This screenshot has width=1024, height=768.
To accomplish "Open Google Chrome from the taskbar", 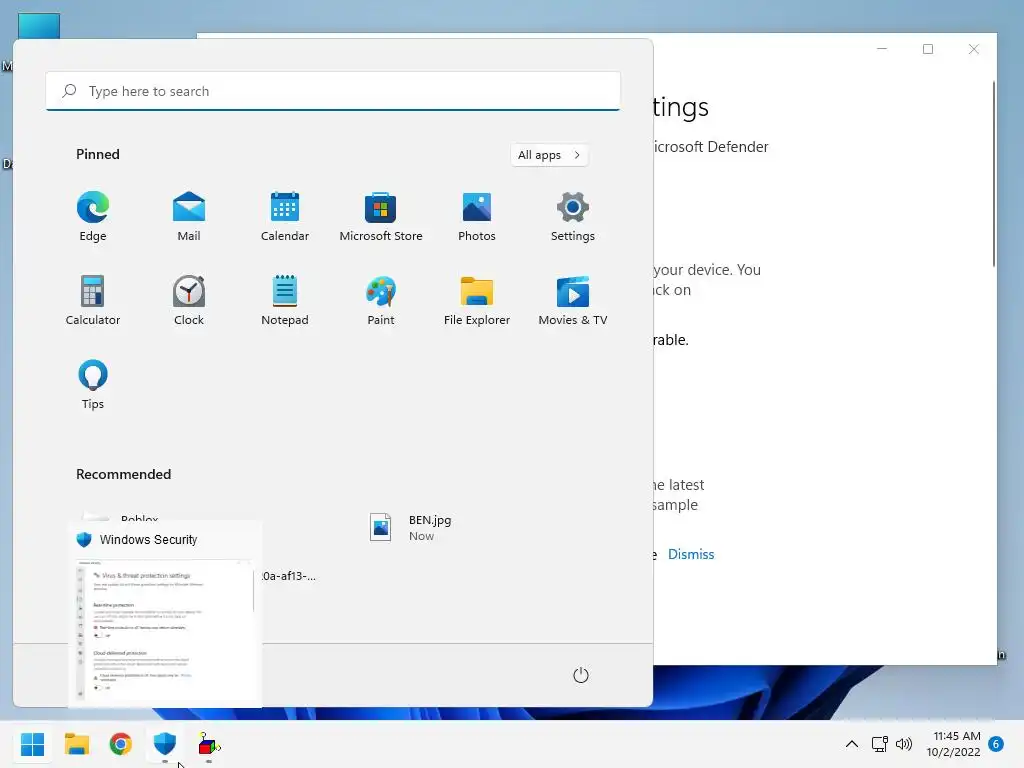I will [x=121, y=744].
